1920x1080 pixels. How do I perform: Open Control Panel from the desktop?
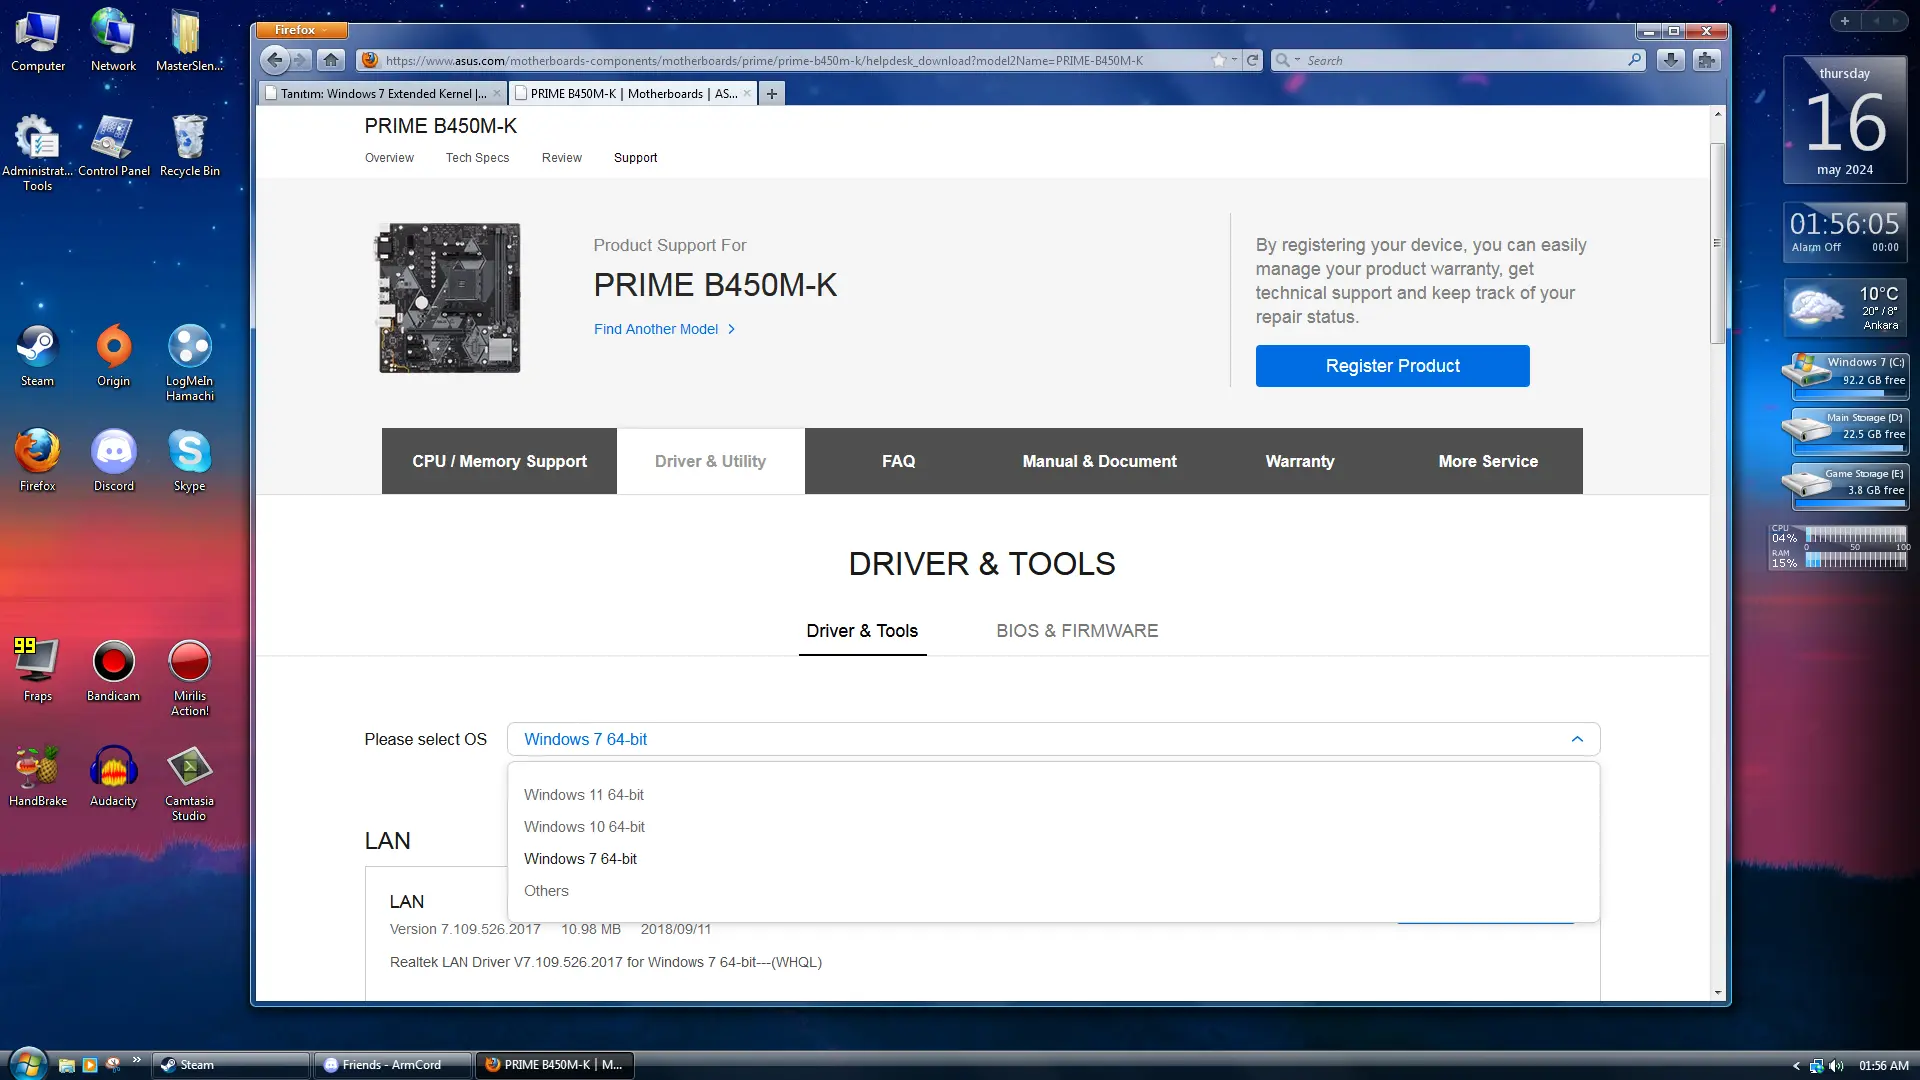tap(113, 146)
